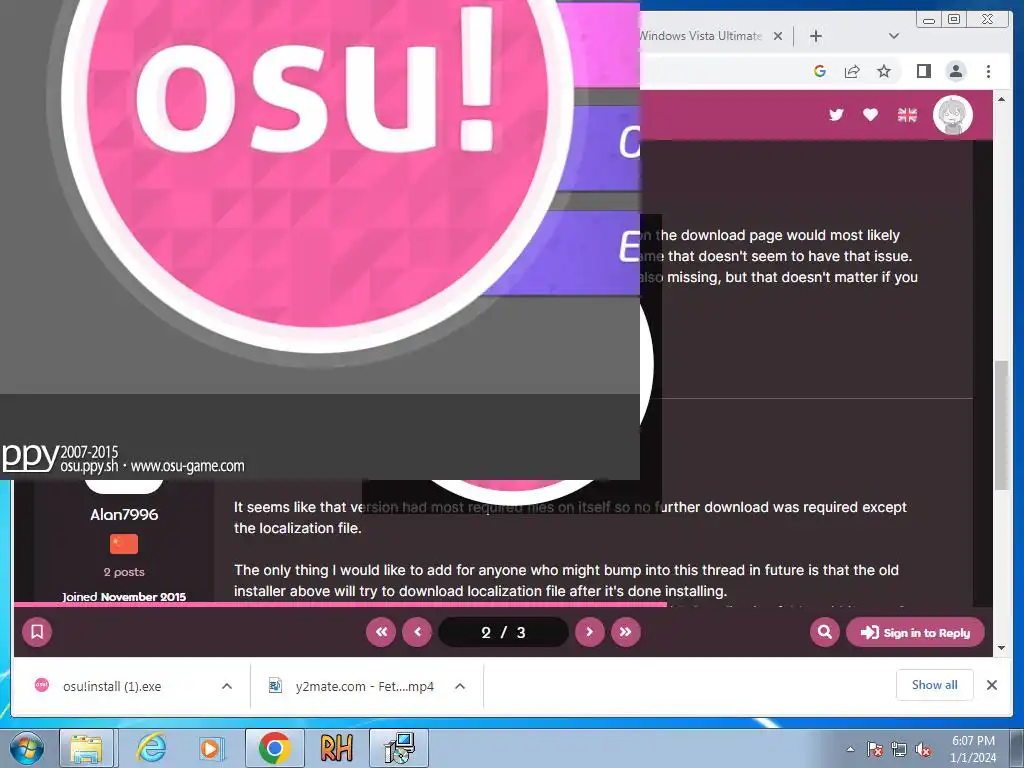Switch to Chrome in taskbar
This screenshot has height=768, width=1024.
click(x=274, y=748)
